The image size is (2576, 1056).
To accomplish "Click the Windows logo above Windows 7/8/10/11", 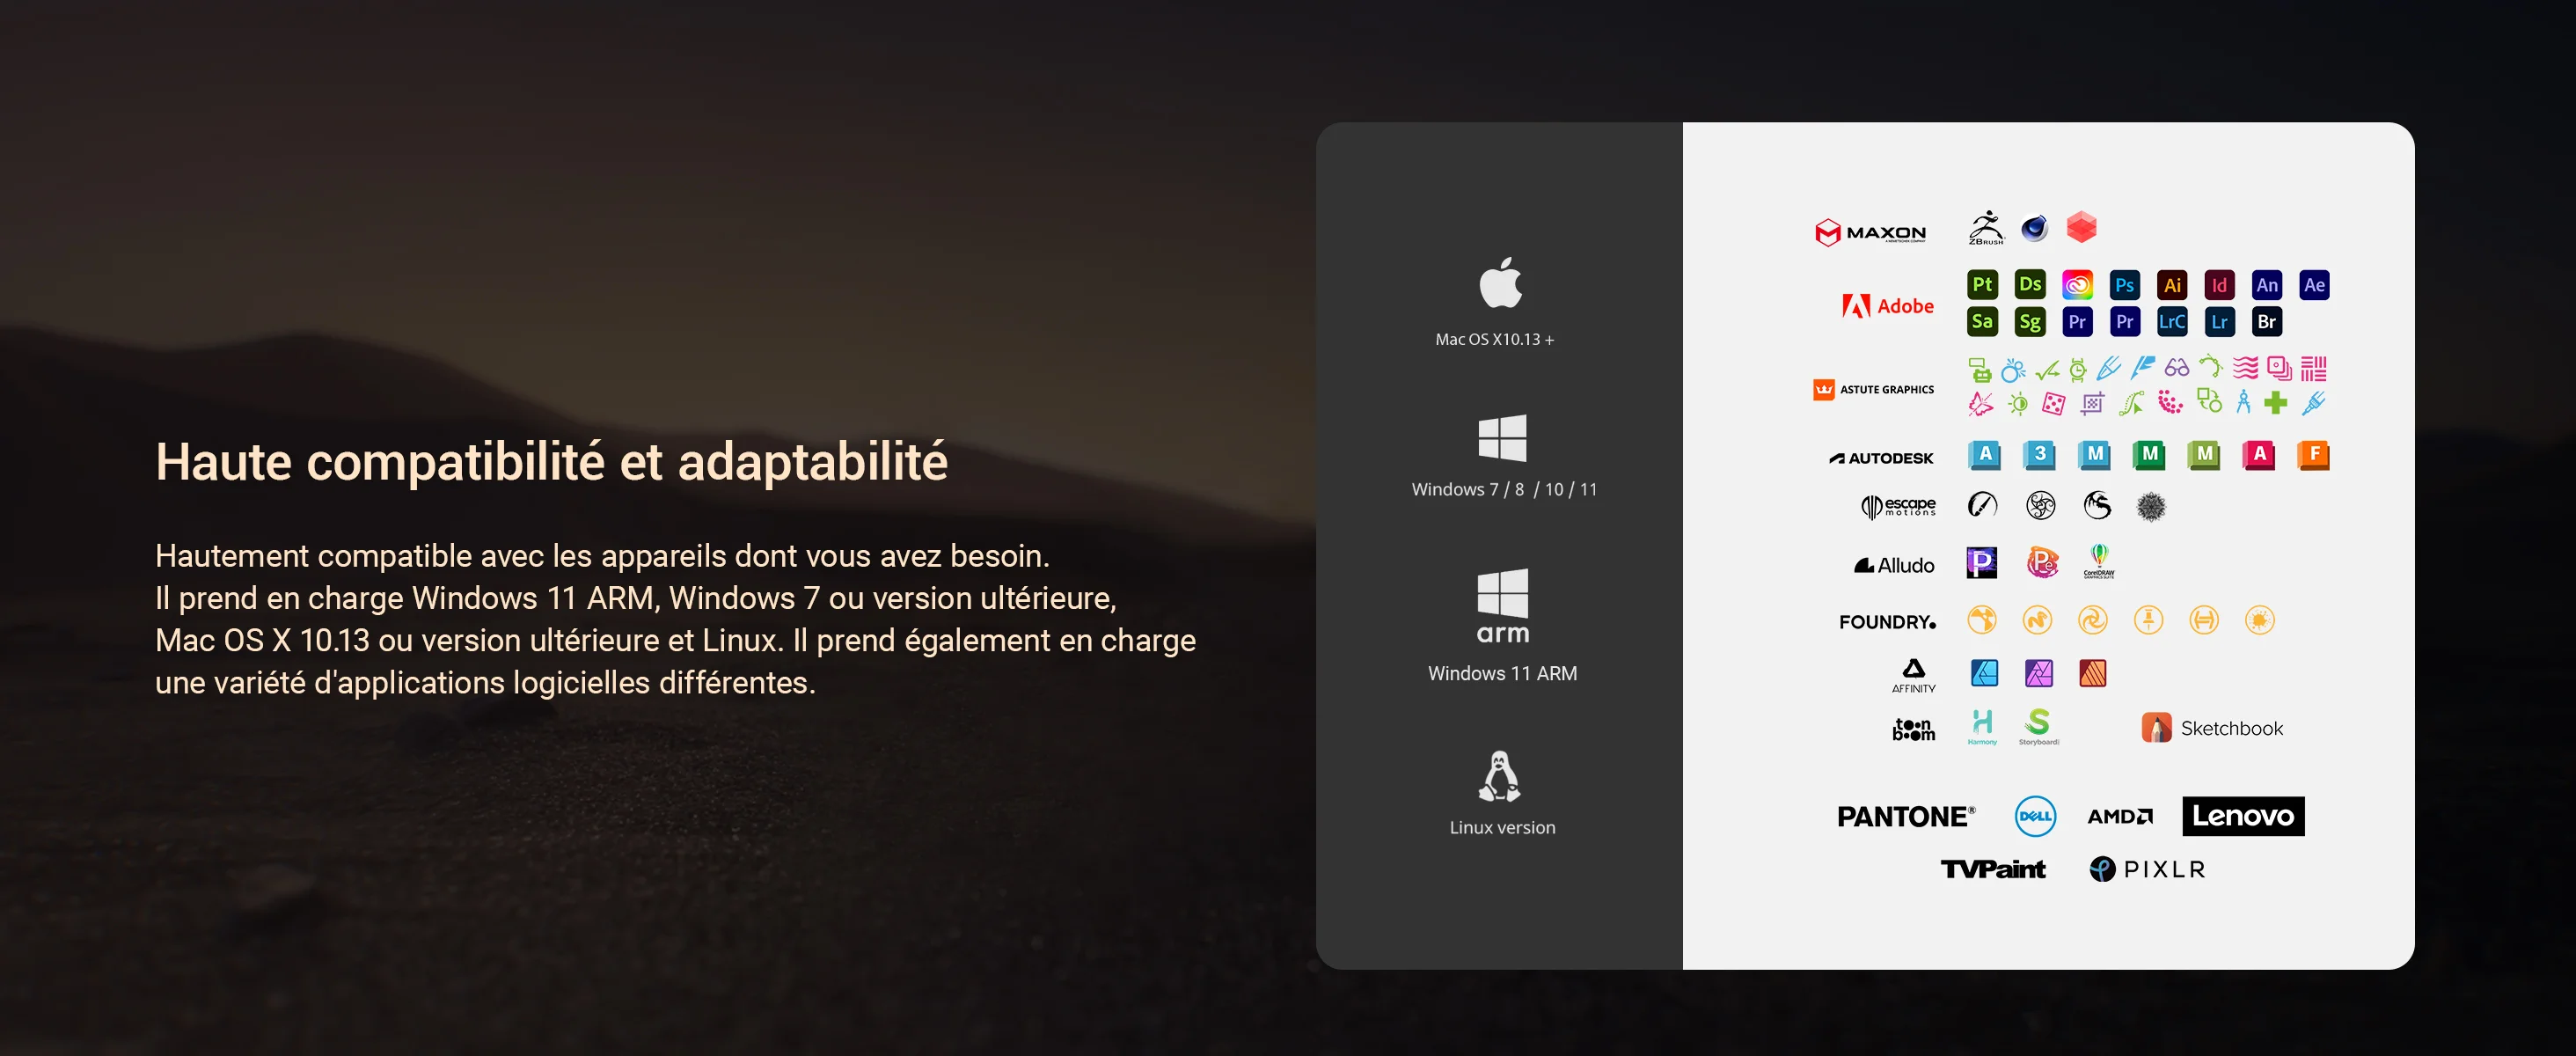I will pyautogui.click(x=1502, y=437).
